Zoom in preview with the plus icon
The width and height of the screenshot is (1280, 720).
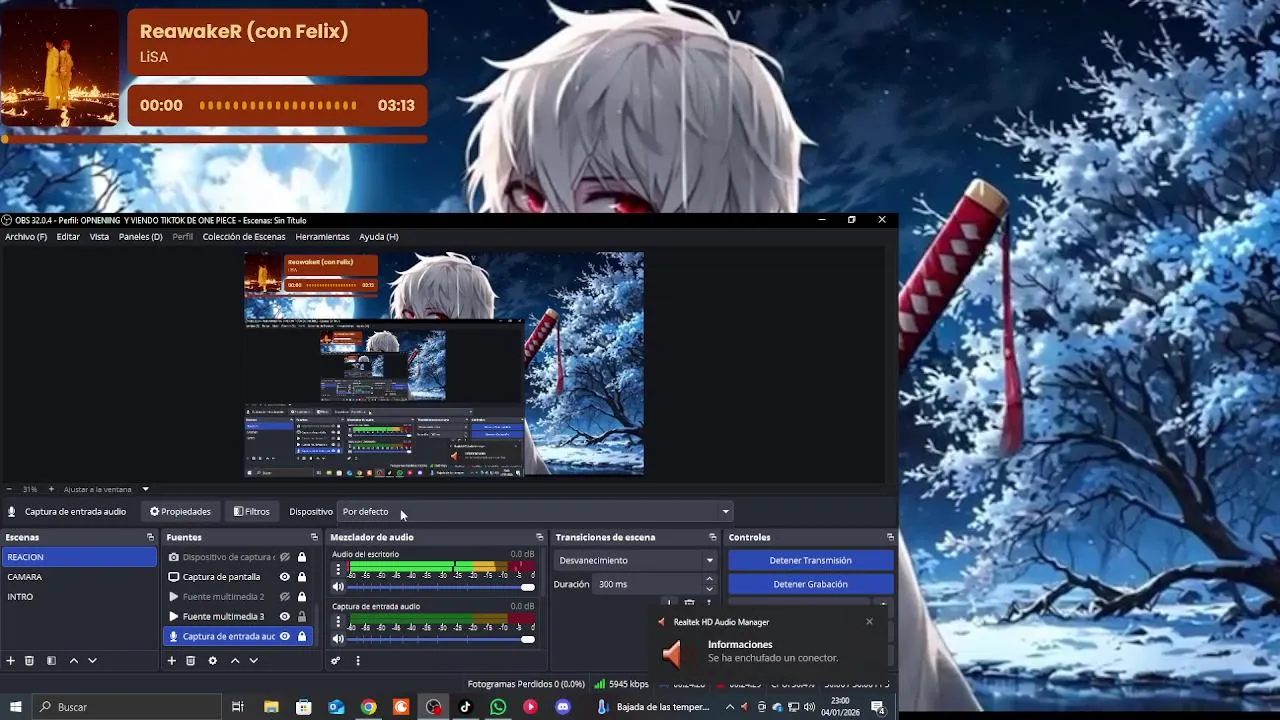[x=51, y=489]
